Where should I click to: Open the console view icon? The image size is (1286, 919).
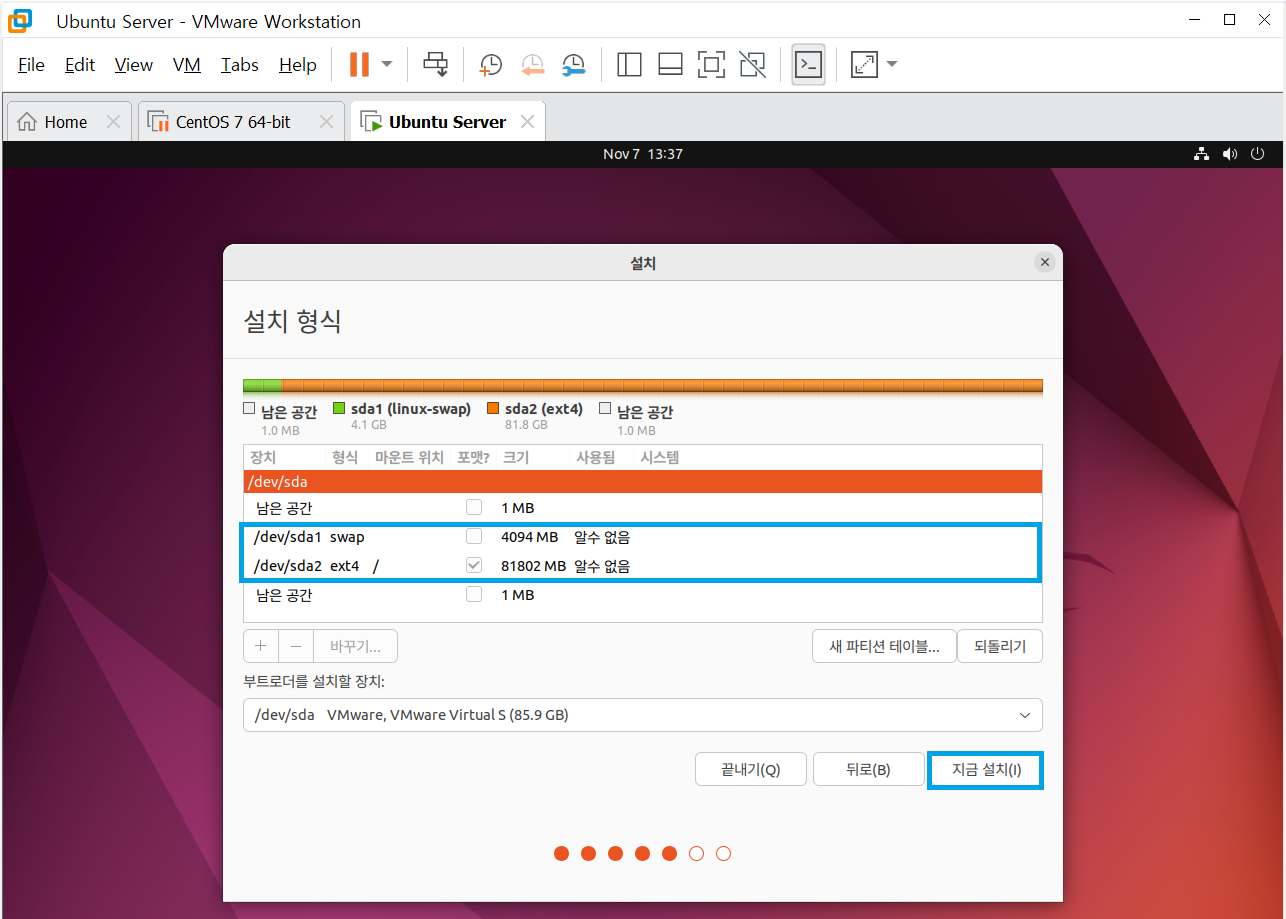click(808, 65)
